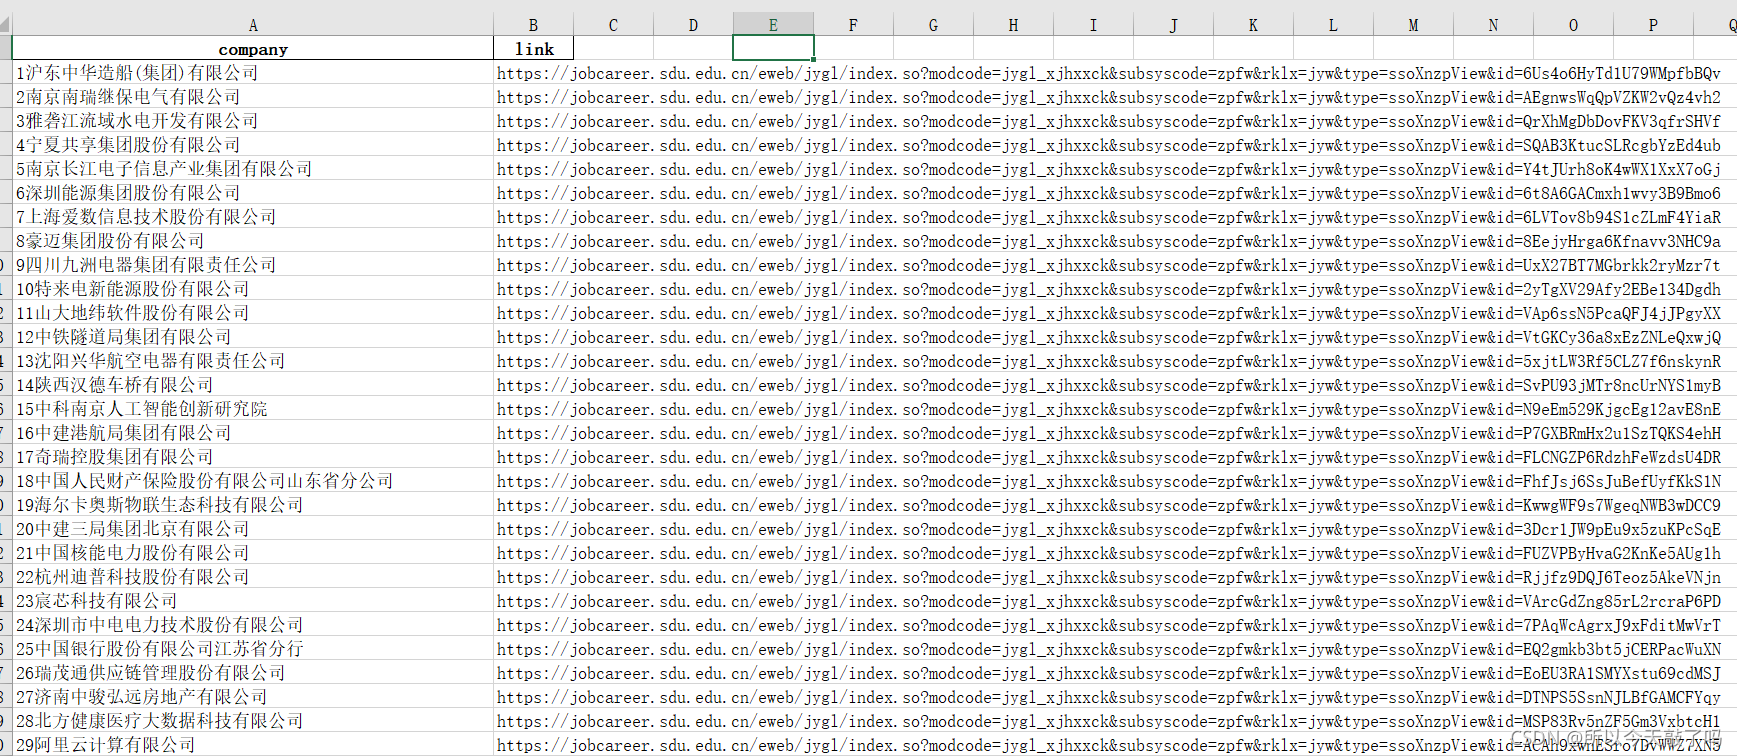Select cell '28北方健康医疗大数据科技有限公司'

252,720
